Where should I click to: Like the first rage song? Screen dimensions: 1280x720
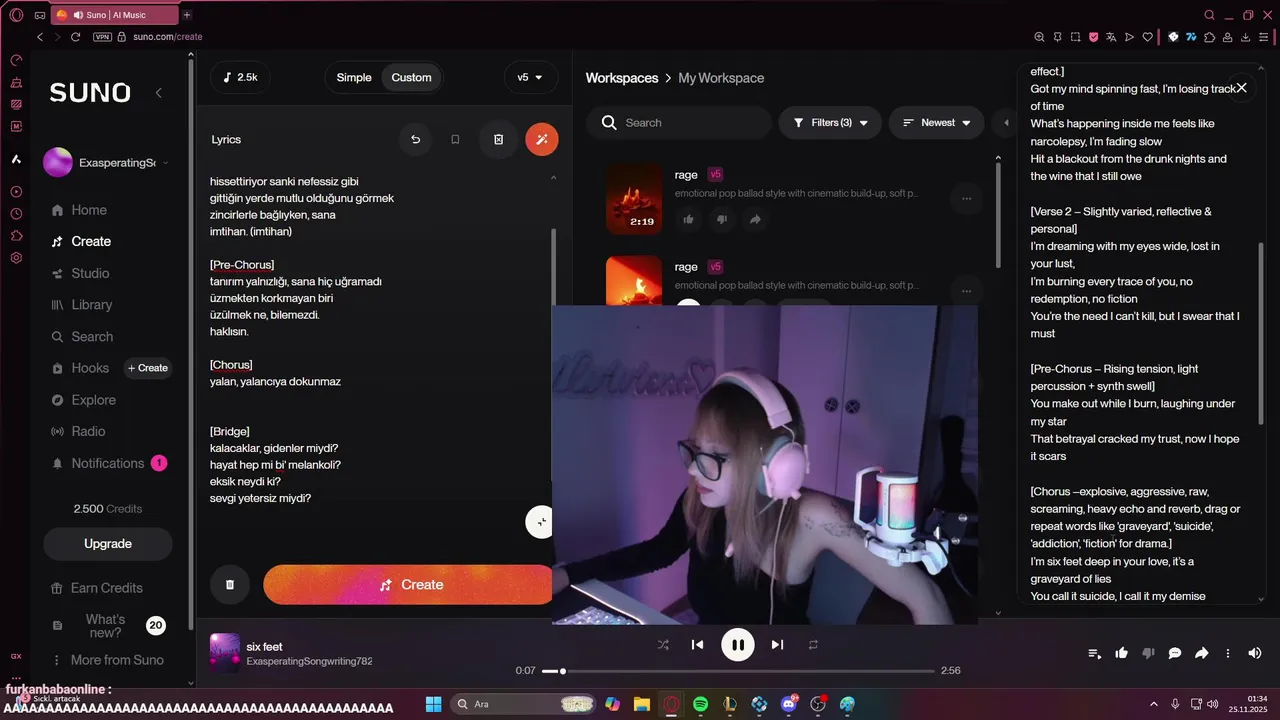(689, 219)
